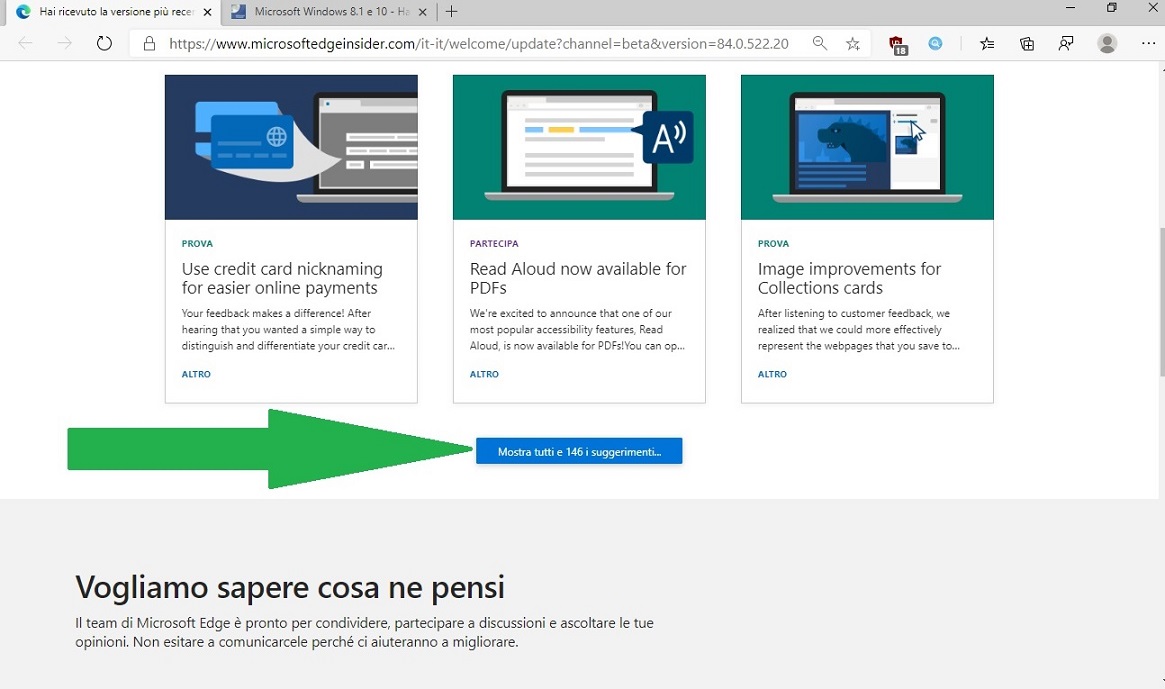Open 'Image improvements for Collections cards' title
This screenshot has width=1165, height=689.
pyautogui.click(x=849, y=278)
